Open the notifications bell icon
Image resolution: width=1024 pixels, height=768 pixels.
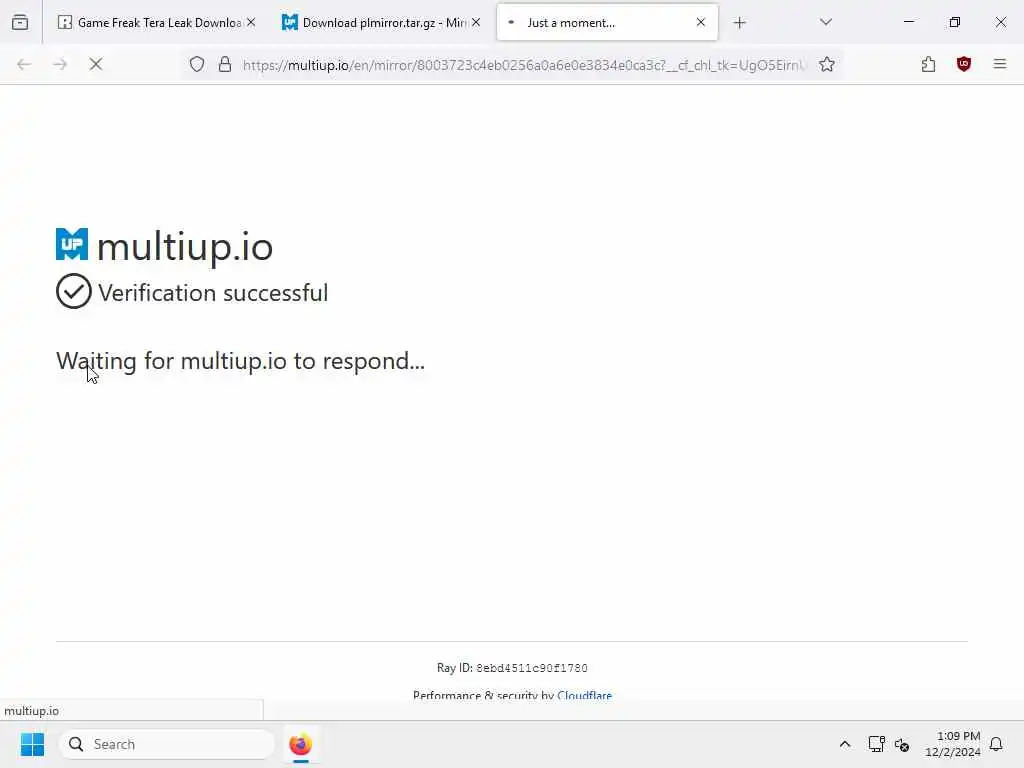coord(996,744)
